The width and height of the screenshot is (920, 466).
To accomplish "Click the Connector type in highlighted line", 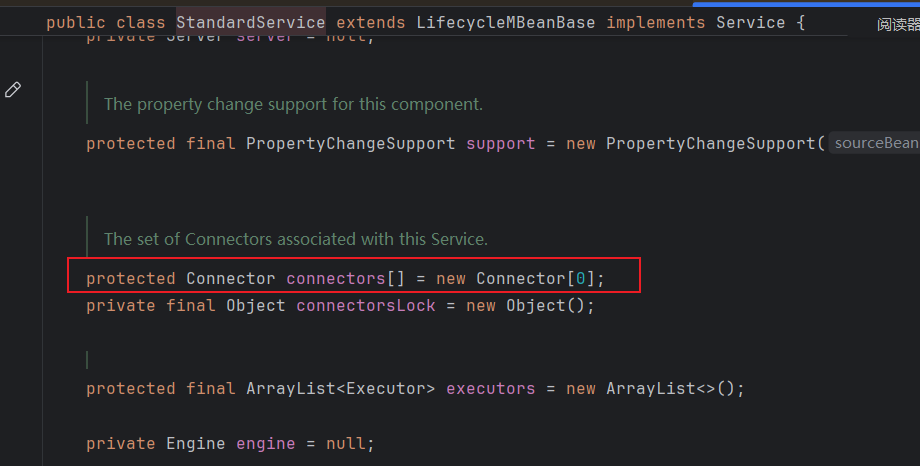I will click(230, 277).
